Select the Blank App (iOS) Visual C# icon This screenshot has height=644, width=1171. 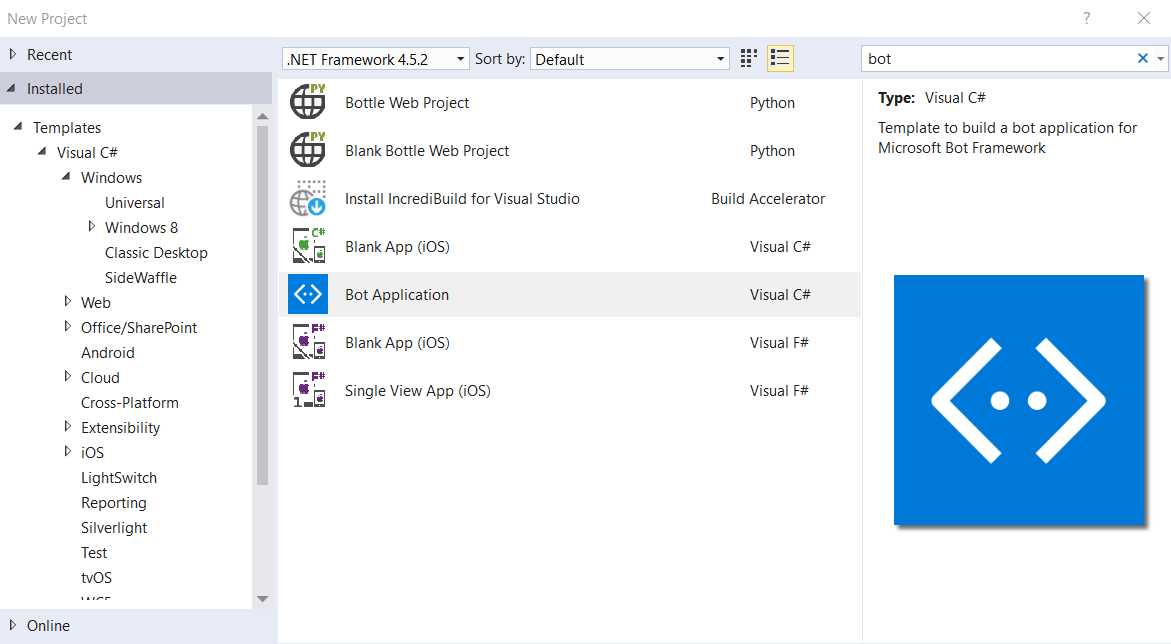click(x=307, y=246)
